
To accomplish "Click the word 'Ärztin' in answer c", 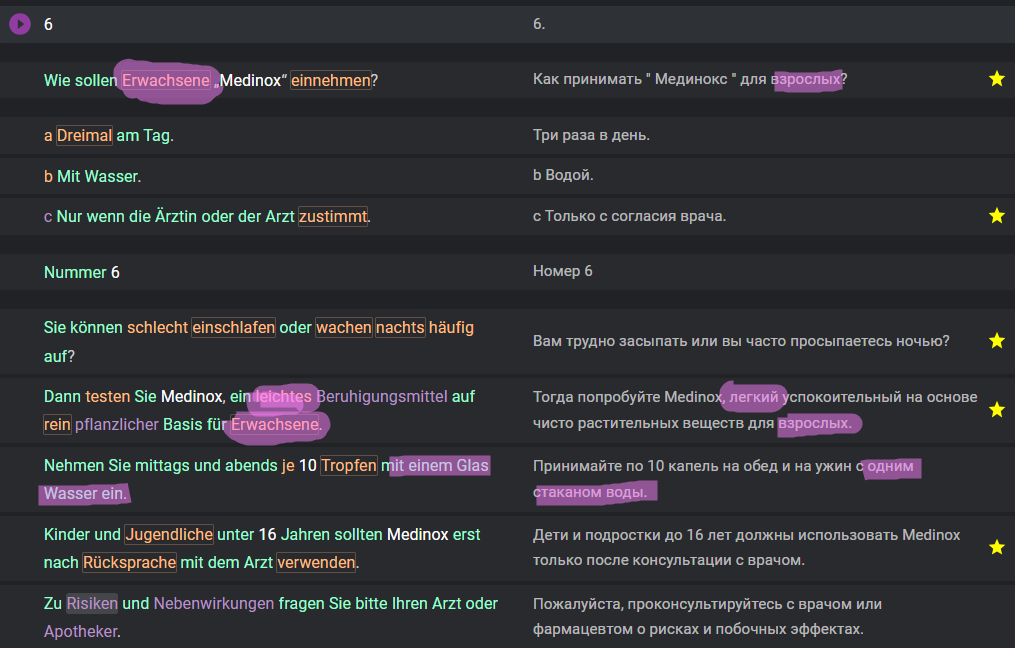I will point(175,216).
